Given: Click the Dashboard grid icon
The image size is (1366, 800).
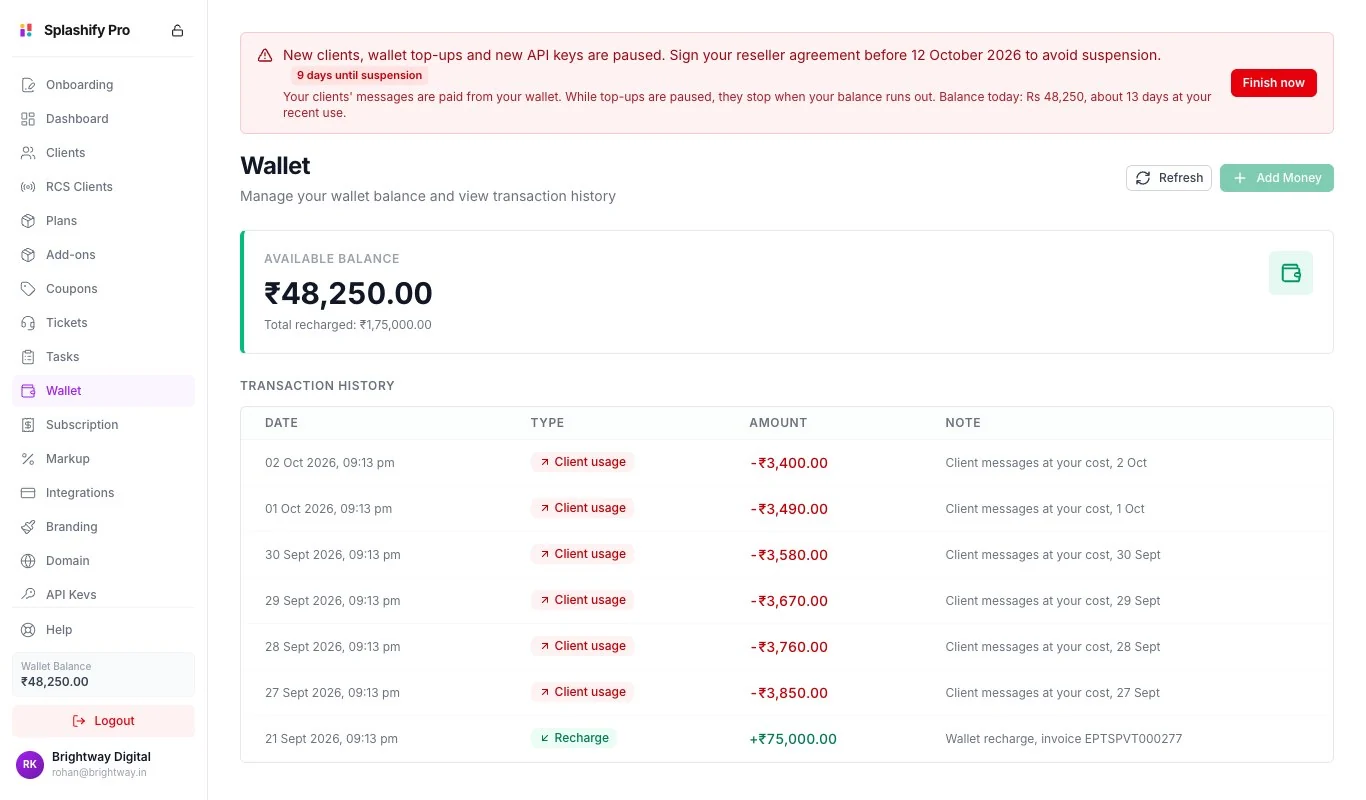Looking at the screenshot, I should pyautogui.click(x=28, y=119).
